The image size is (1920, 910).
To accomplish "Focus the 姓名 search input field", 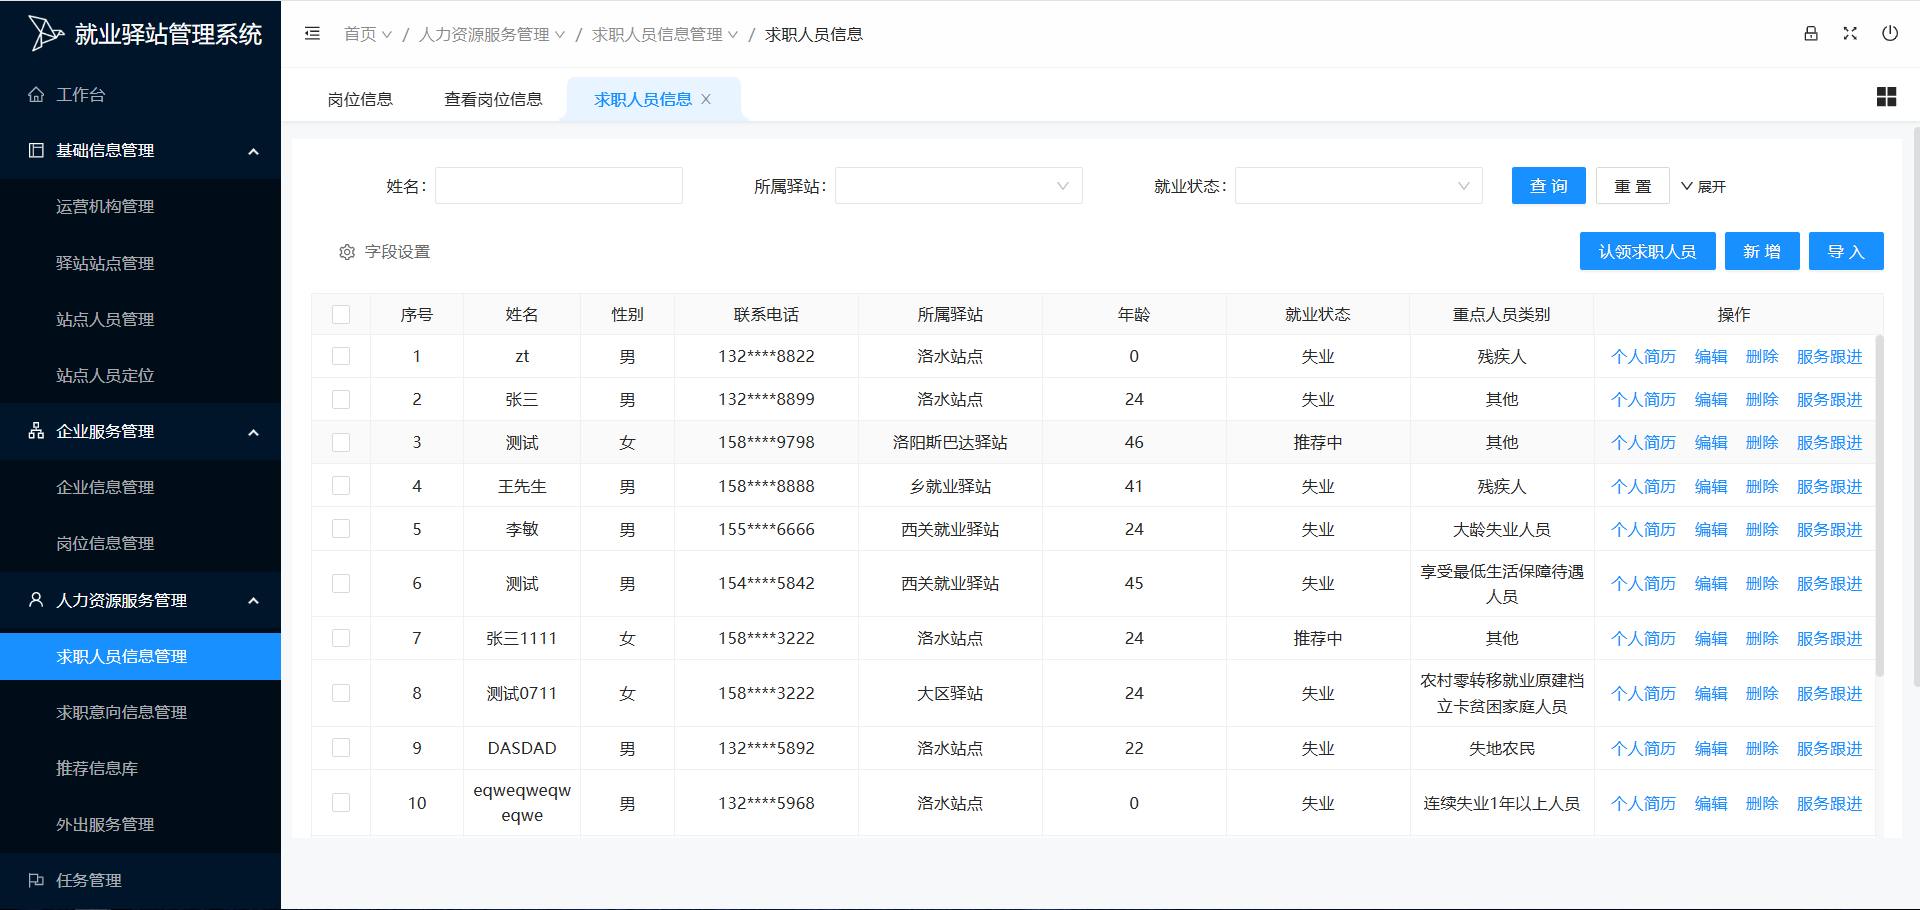I will click(559, 186).
